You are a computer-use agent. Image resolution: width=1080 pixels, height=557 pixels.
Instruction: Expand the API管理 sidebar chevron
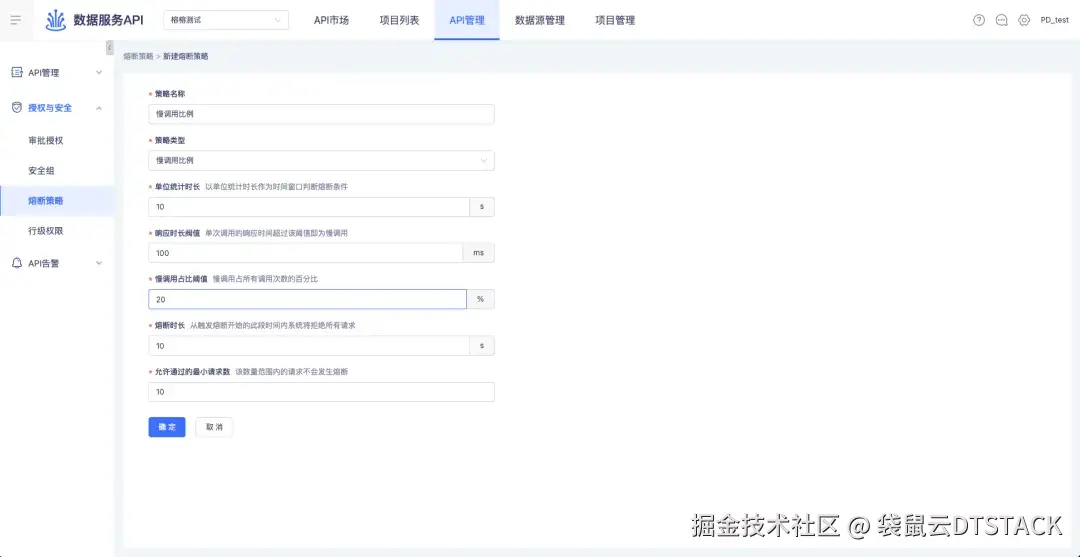coord(99,72)
